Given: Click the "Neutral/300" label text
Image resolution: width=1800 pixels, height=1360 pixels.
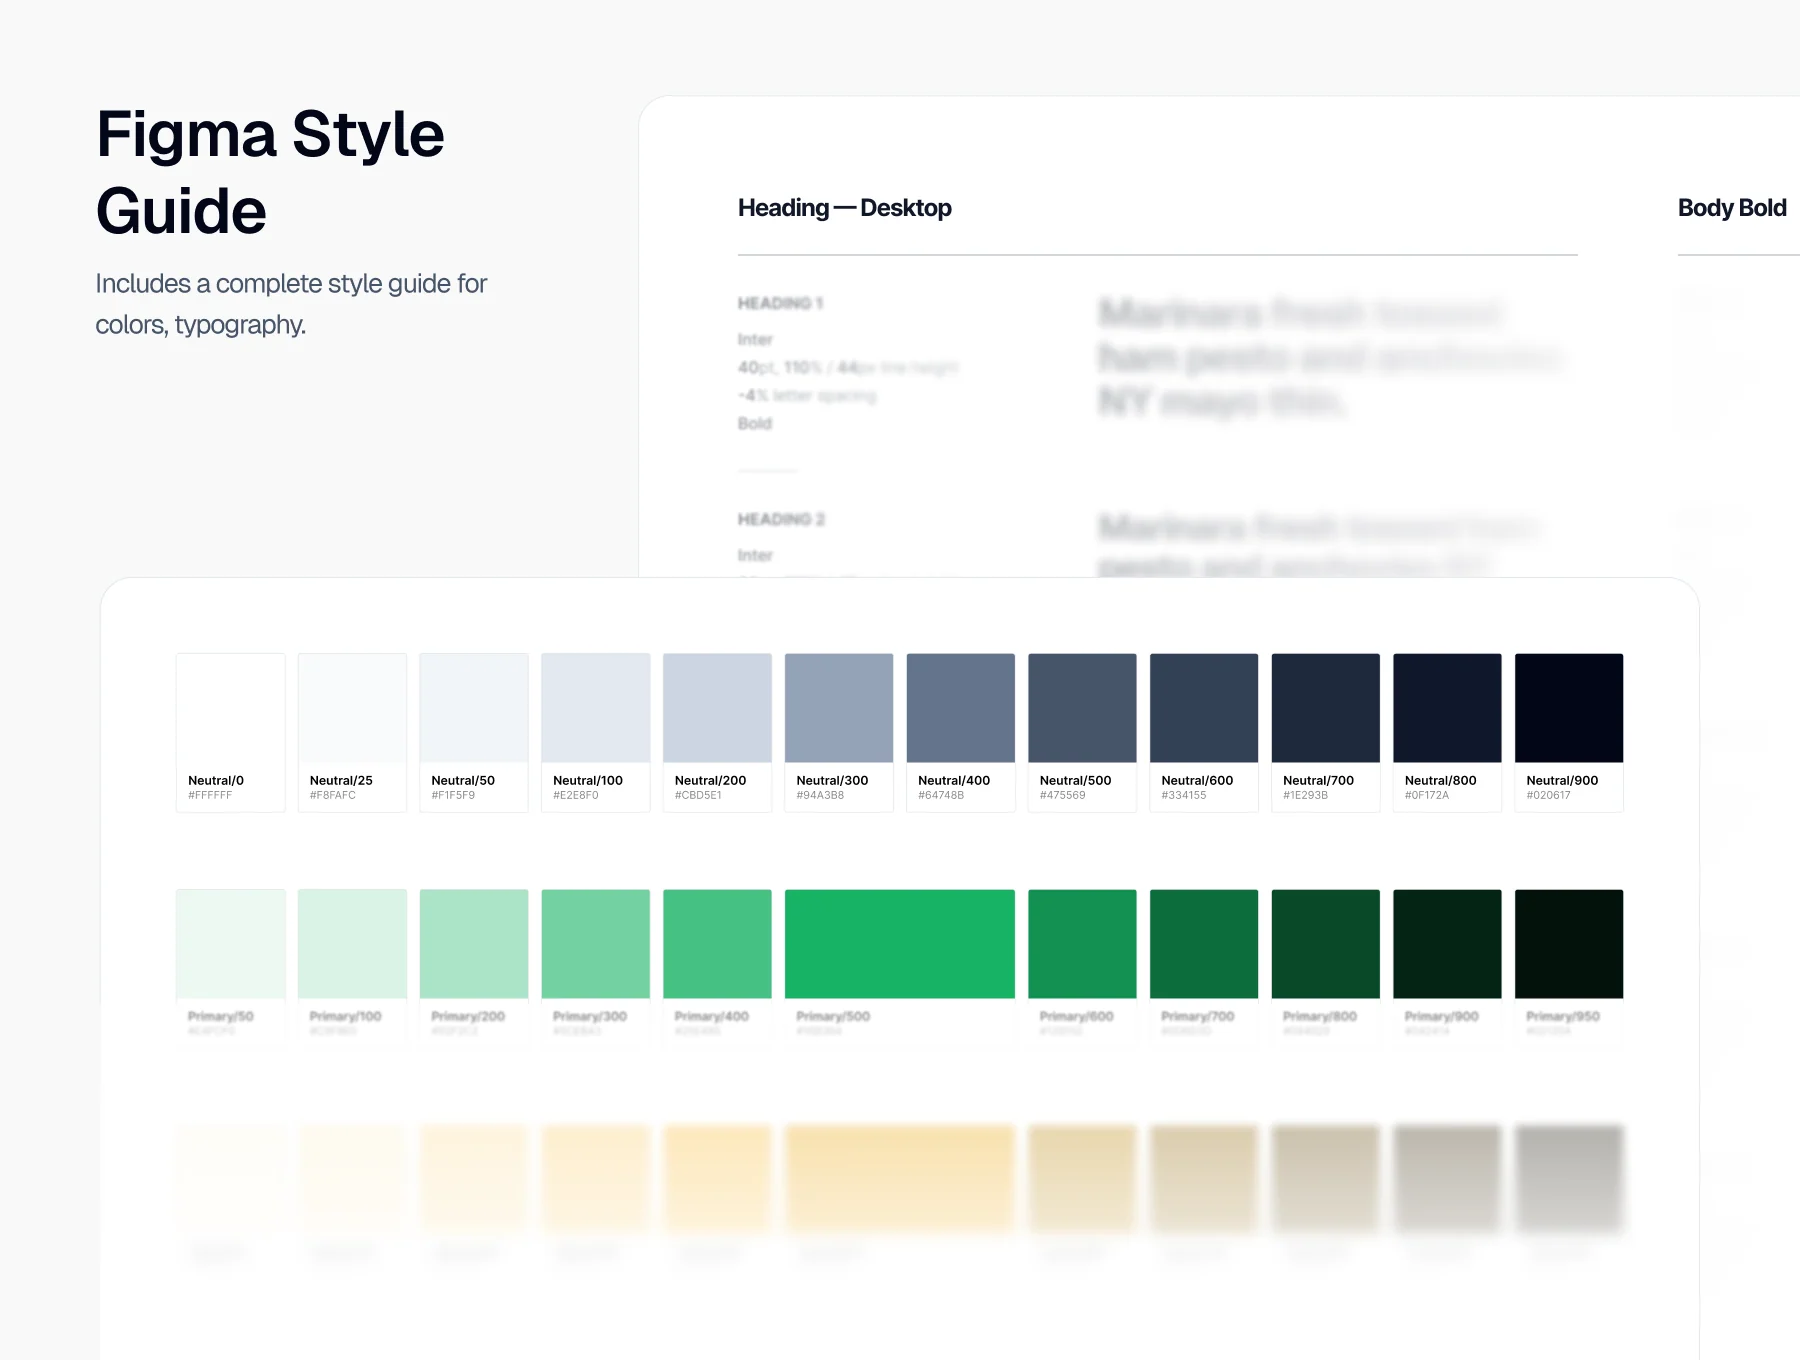Looking at the screenshot, I should tap(832, 780).
